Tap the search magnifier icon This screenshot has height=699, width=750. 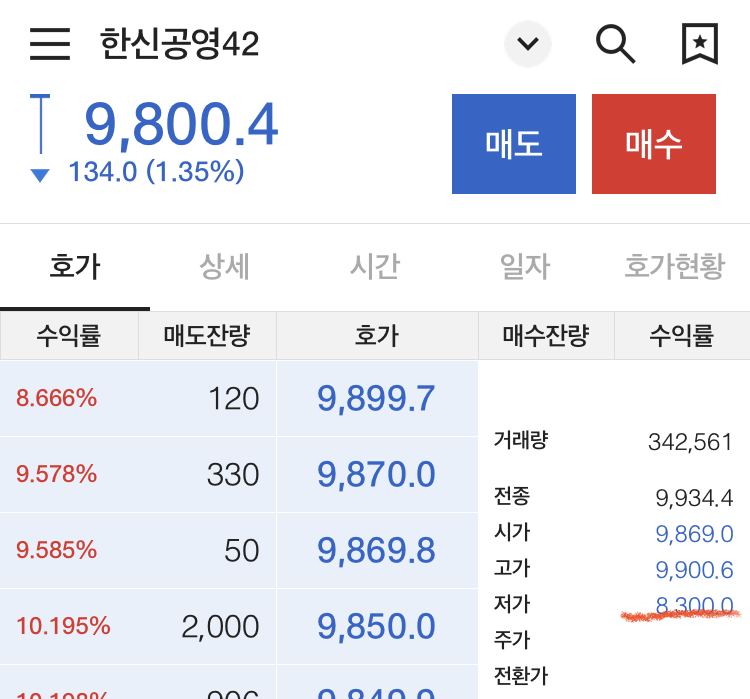coord(615,44)
